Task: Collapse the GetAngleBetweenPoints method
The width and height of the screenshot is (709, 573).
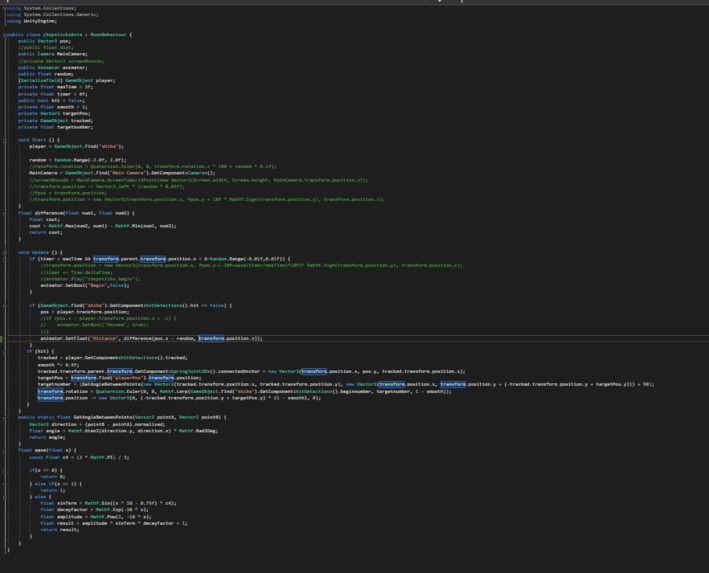Action: [x=5, y=417]
